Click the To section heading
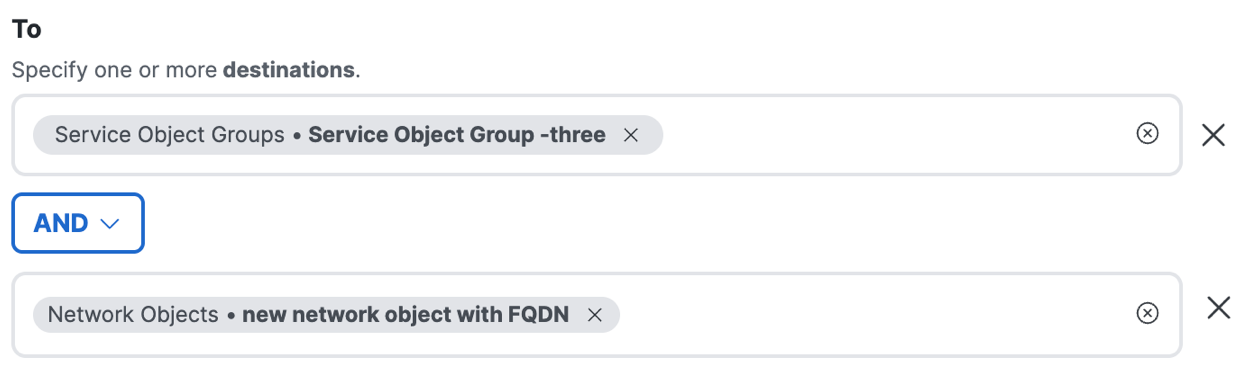 pyautogui.click(x=27, y=30)
